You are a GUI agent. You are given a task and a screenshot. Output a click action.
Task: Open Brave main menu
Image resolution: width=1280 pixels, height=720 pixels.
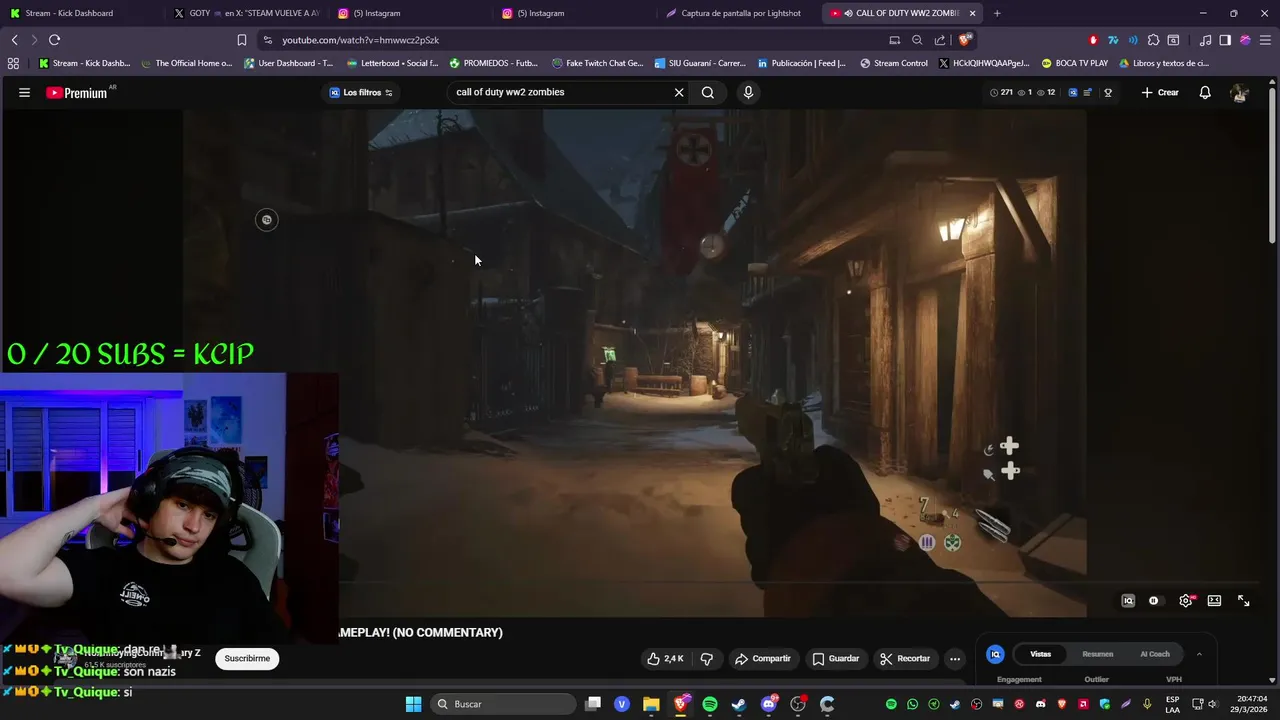tap(1265, 40)
